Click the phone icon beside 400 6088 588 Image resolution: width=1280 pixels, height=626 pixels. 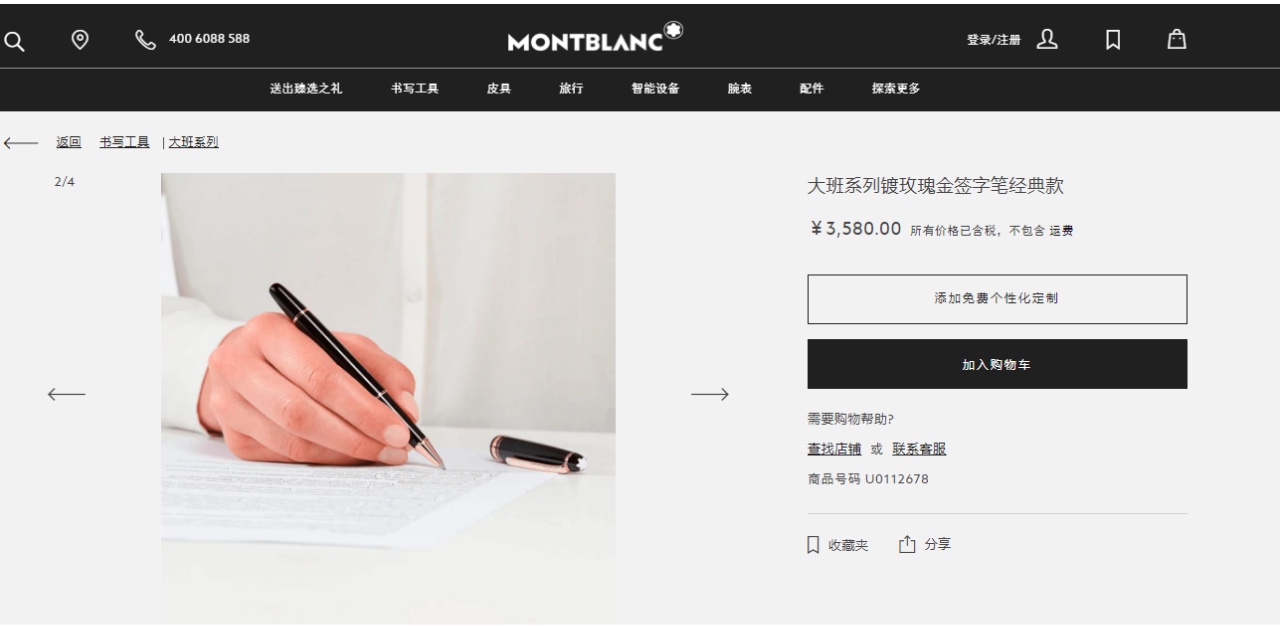tap(146, 39)
